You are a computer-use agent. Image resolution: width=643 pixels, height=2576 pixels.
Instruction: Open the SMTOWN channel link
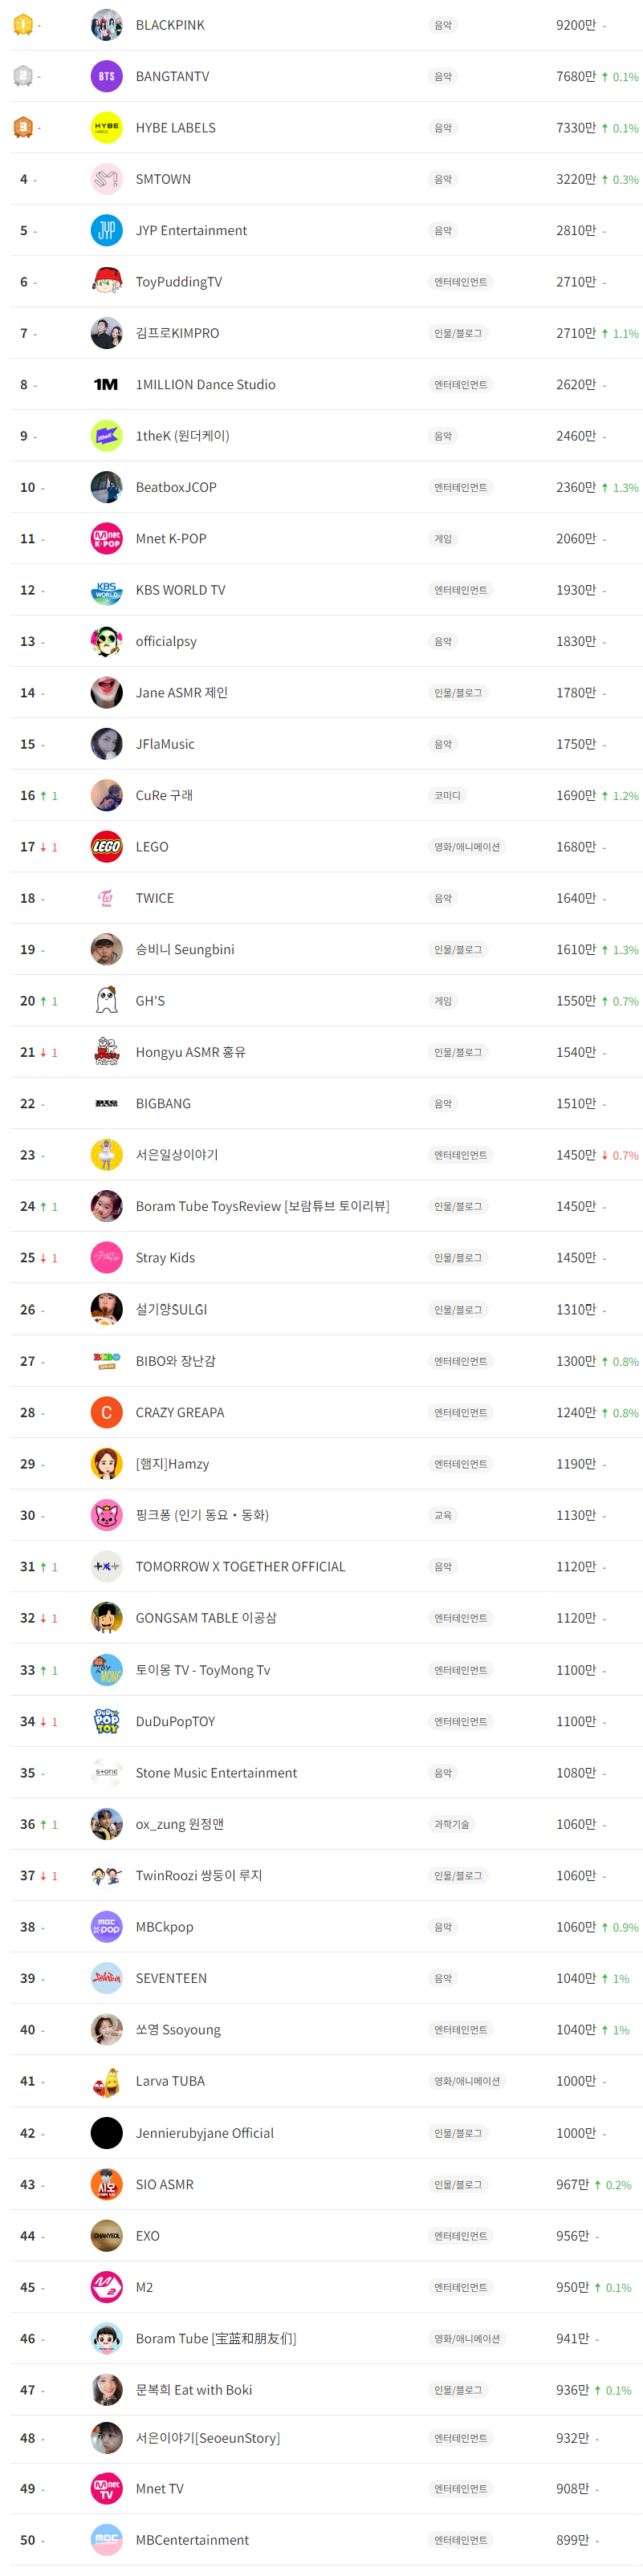pos(163,179)
